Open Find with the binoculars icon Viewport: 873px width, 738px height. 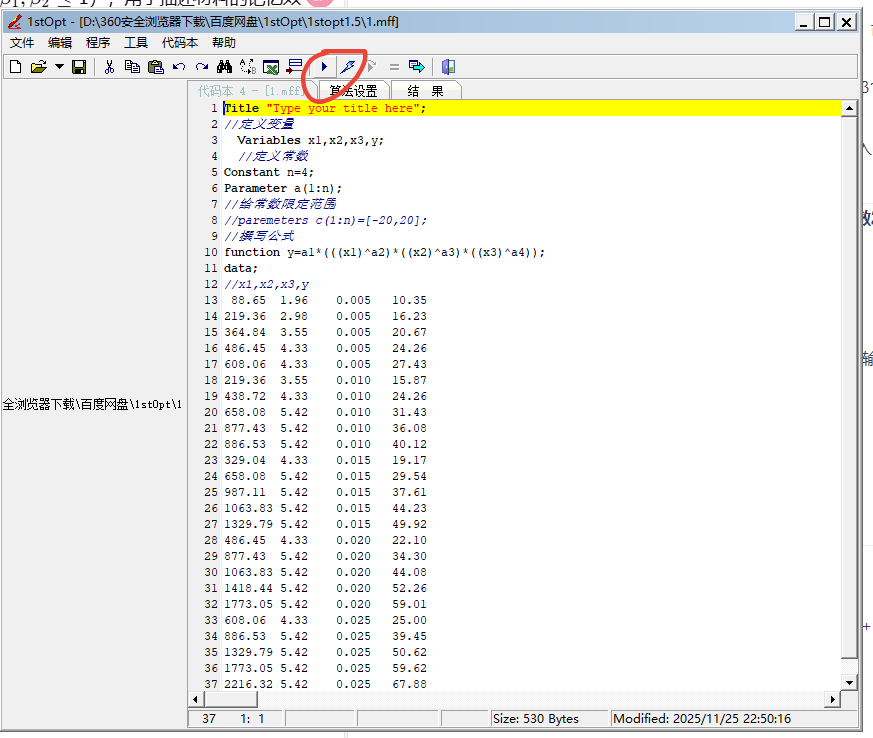point(224,67)
